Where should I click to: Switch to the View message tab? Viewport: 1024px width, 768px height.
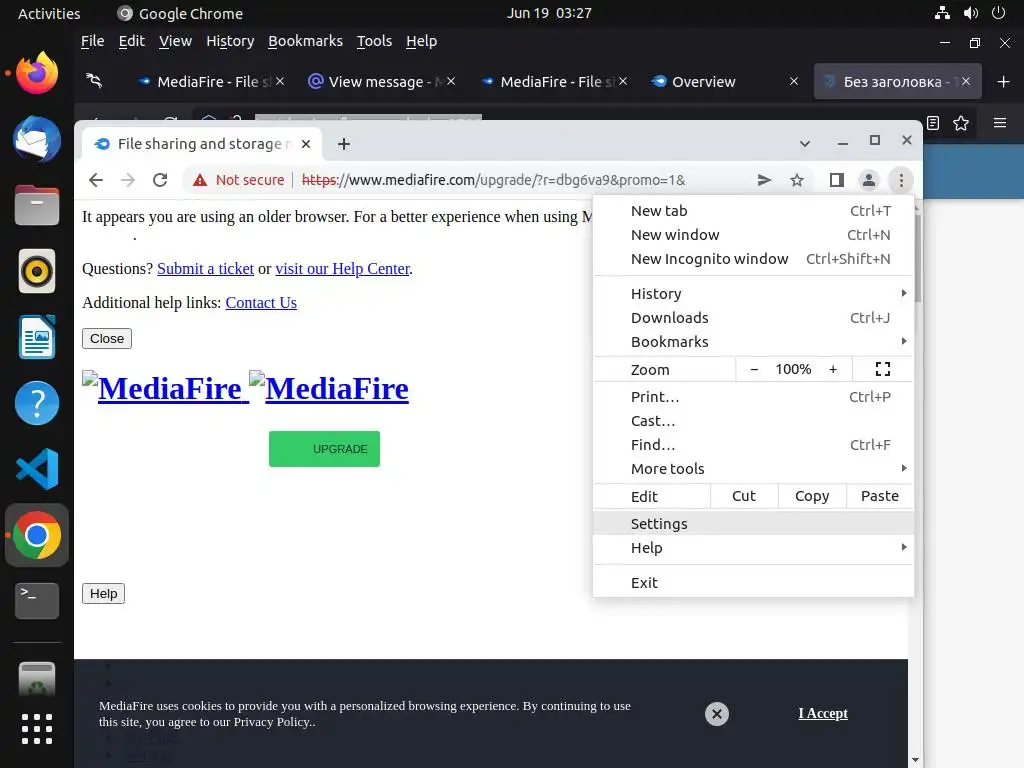381,82
